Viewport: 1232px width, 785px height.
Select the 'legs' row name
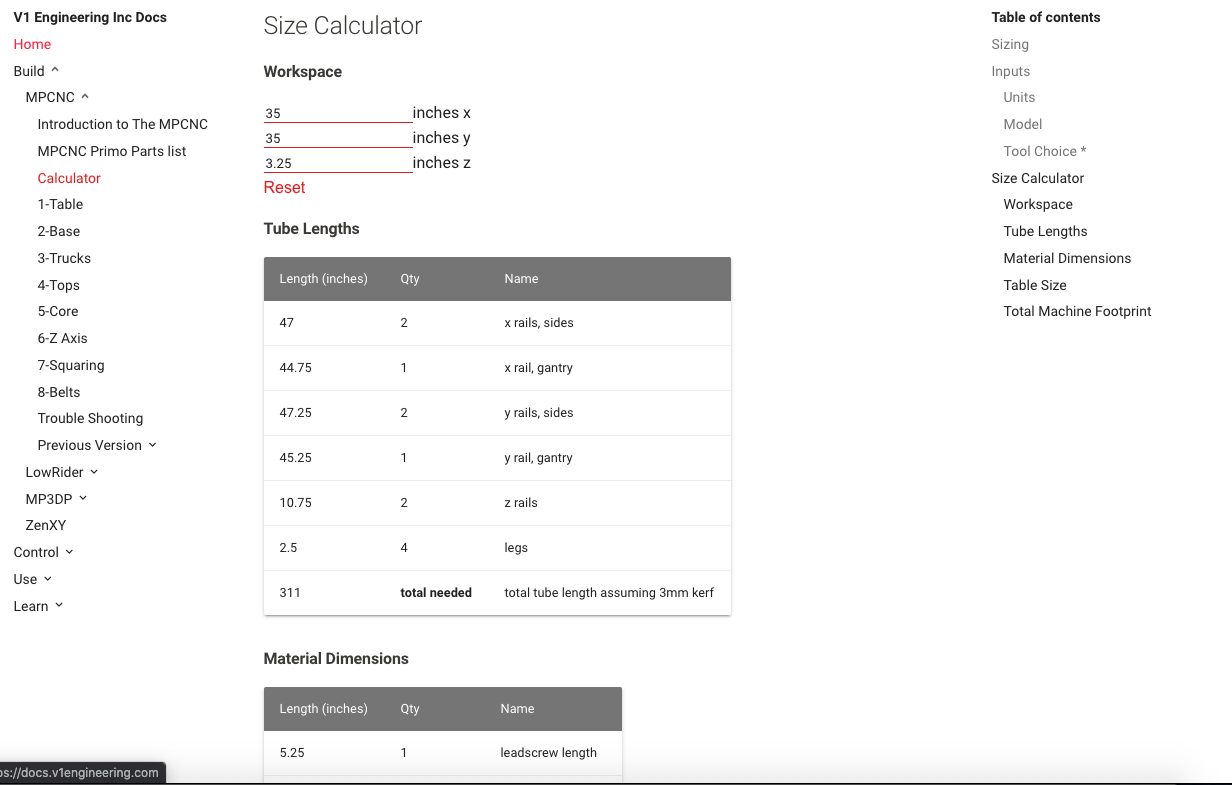[516, 548]
